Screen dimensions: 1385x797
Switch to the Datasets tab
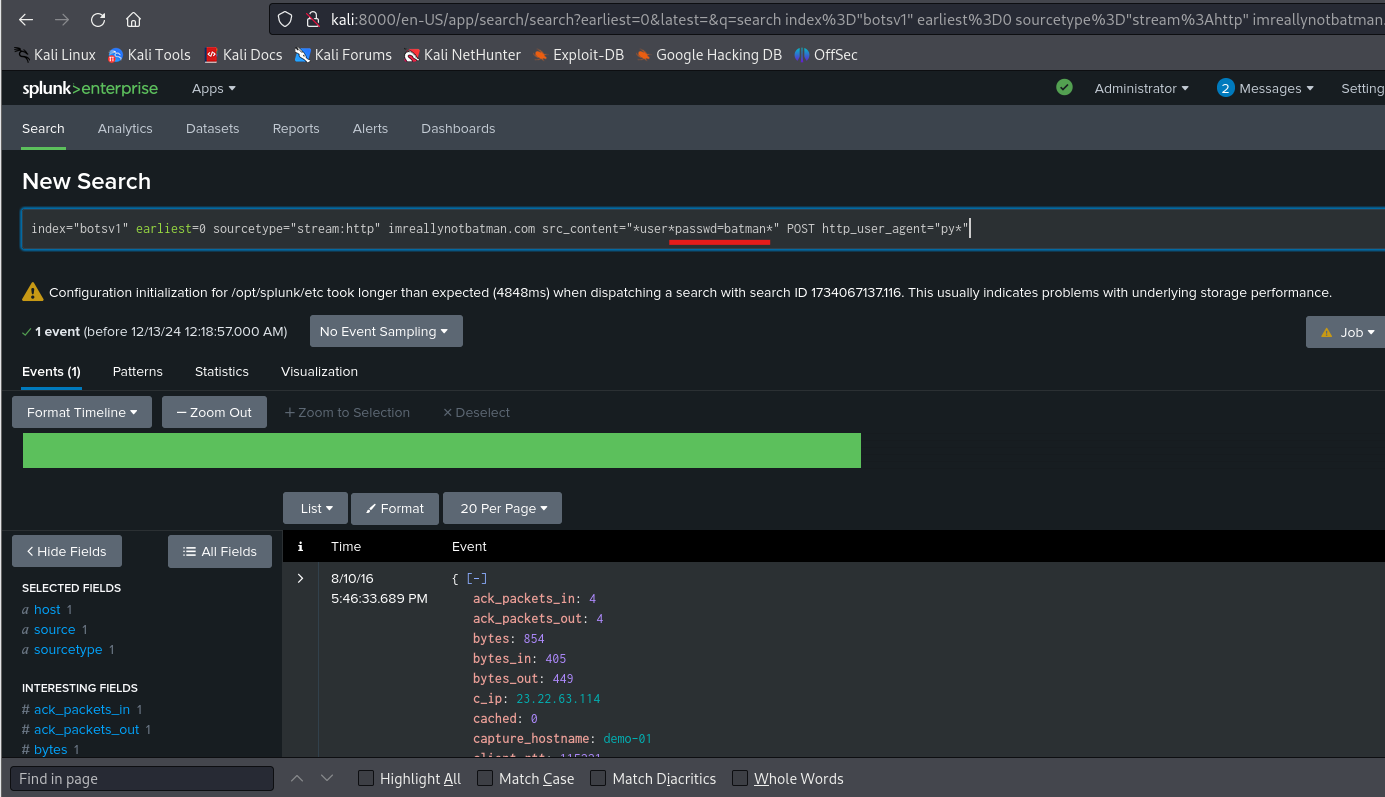point(212,128)
